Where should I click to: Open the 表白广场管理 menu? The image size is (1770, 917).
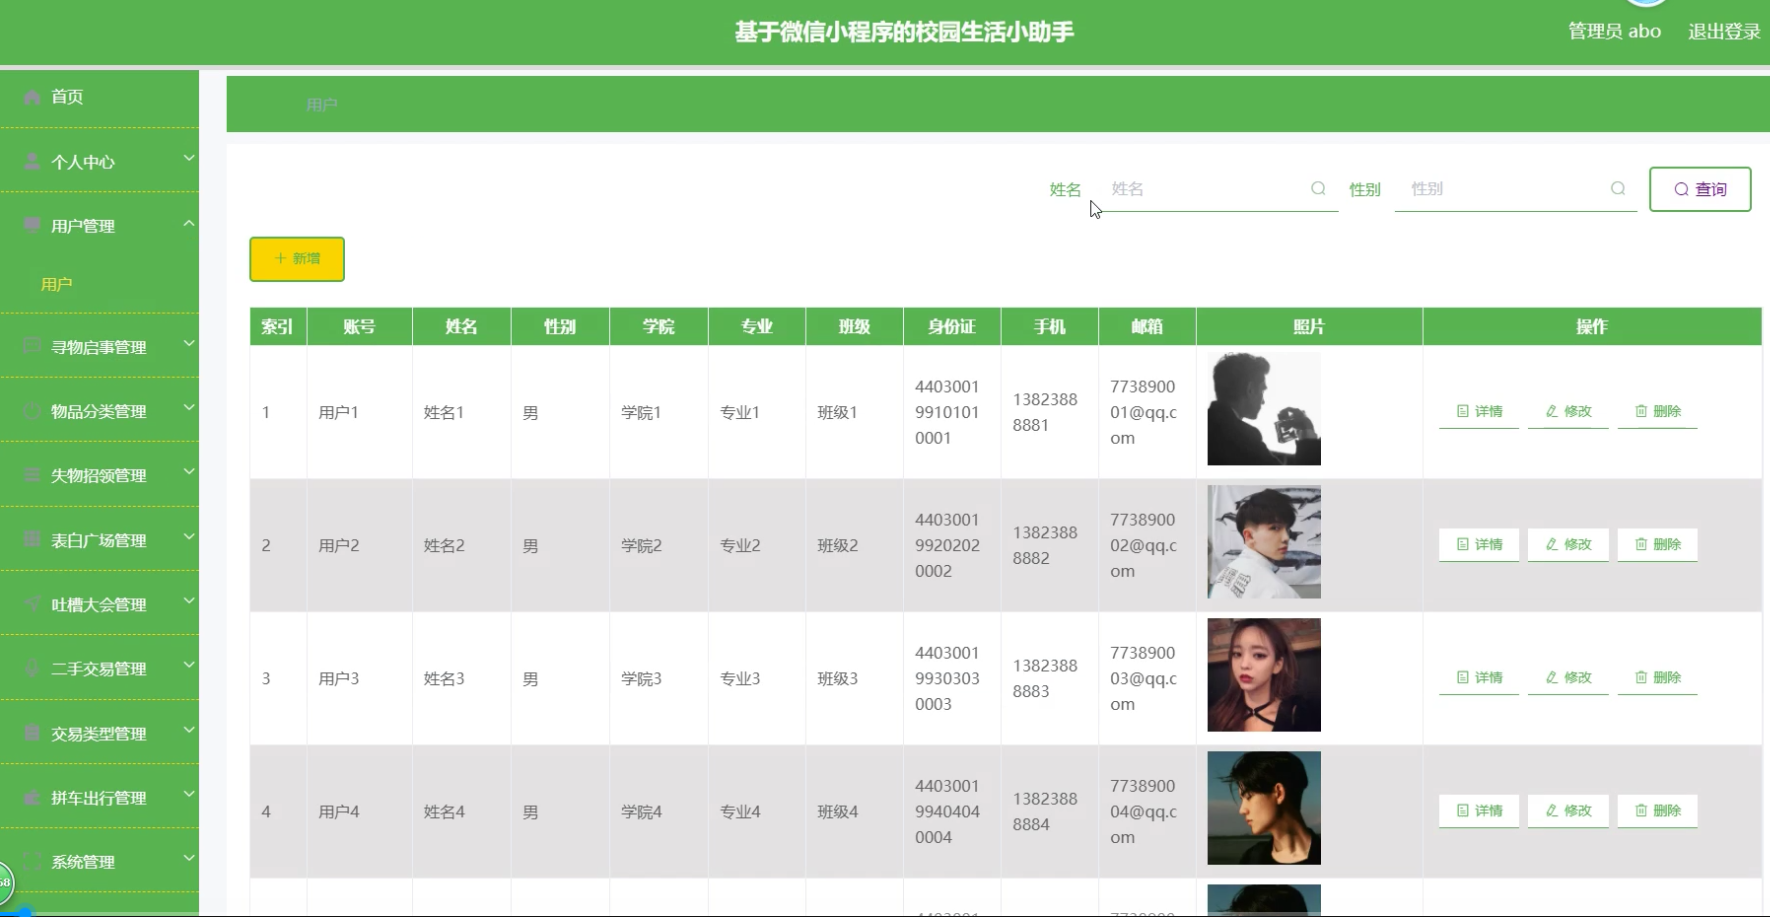(99, 540)
